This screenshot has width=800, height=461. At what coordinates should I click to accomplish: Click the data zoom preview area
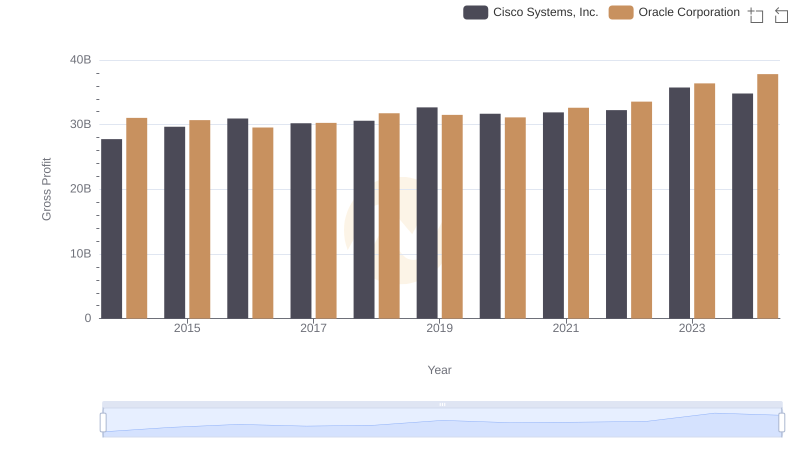tap(442, 423)
